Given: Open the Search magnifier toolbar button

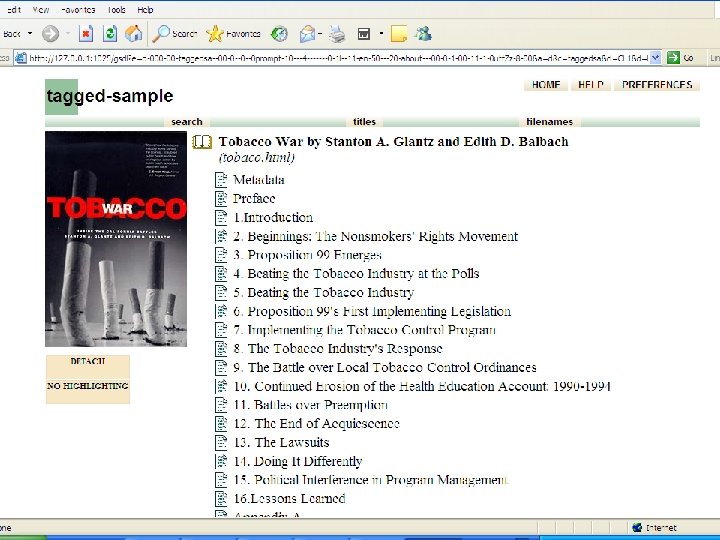Looking at the screenshot, I should pos(174,34).
